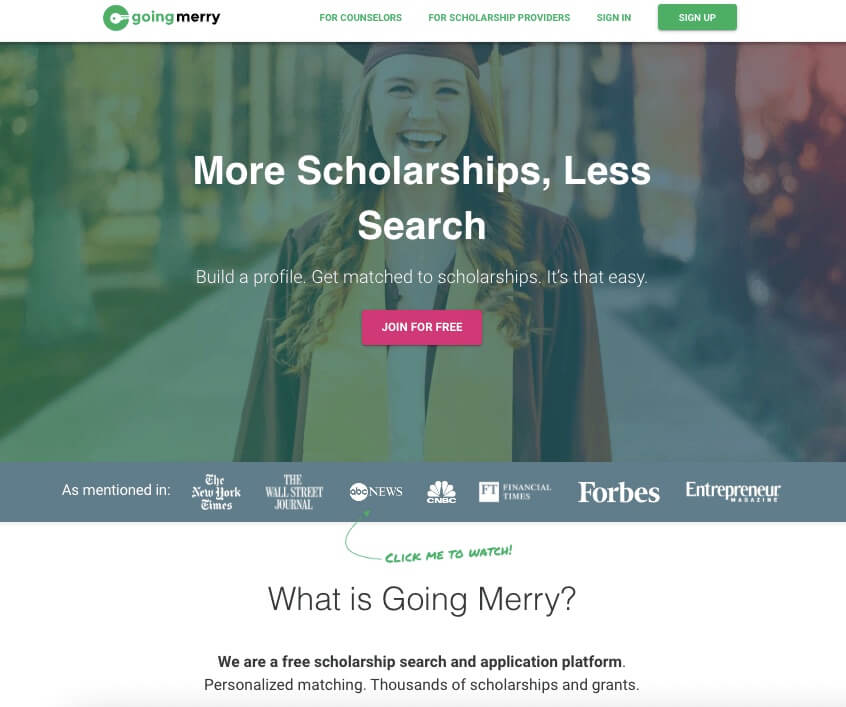Click the hero headline More Scholarships, Less Search

[422, 198]
